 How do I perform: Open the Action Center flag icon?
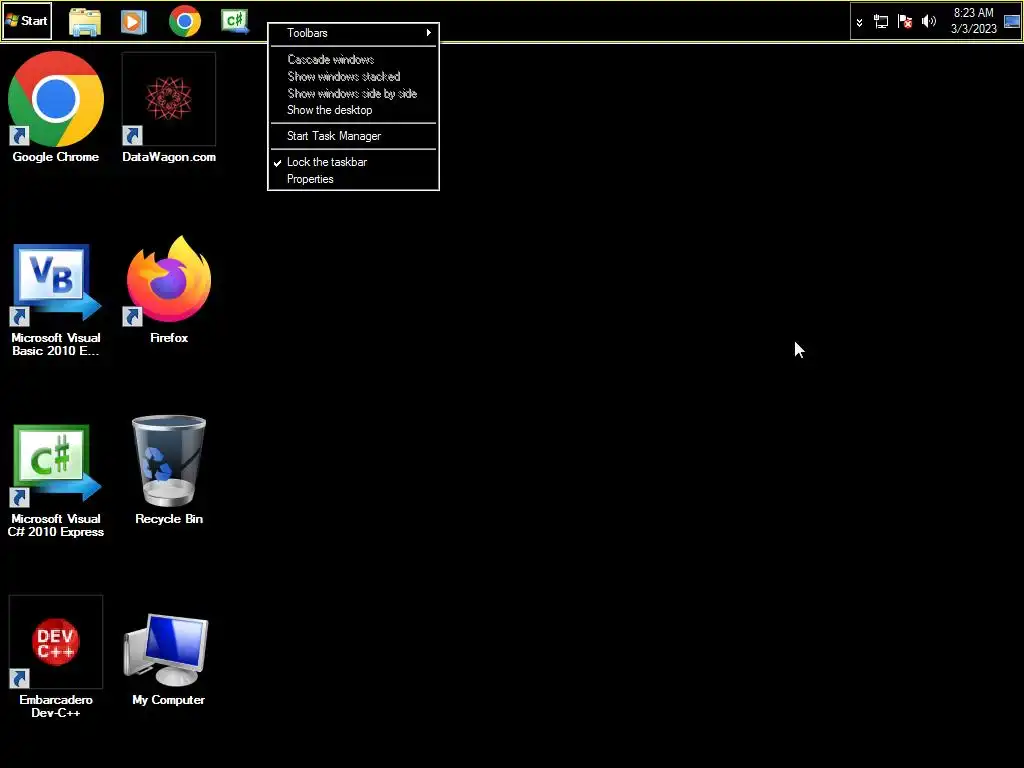click(x=905, y=22)
